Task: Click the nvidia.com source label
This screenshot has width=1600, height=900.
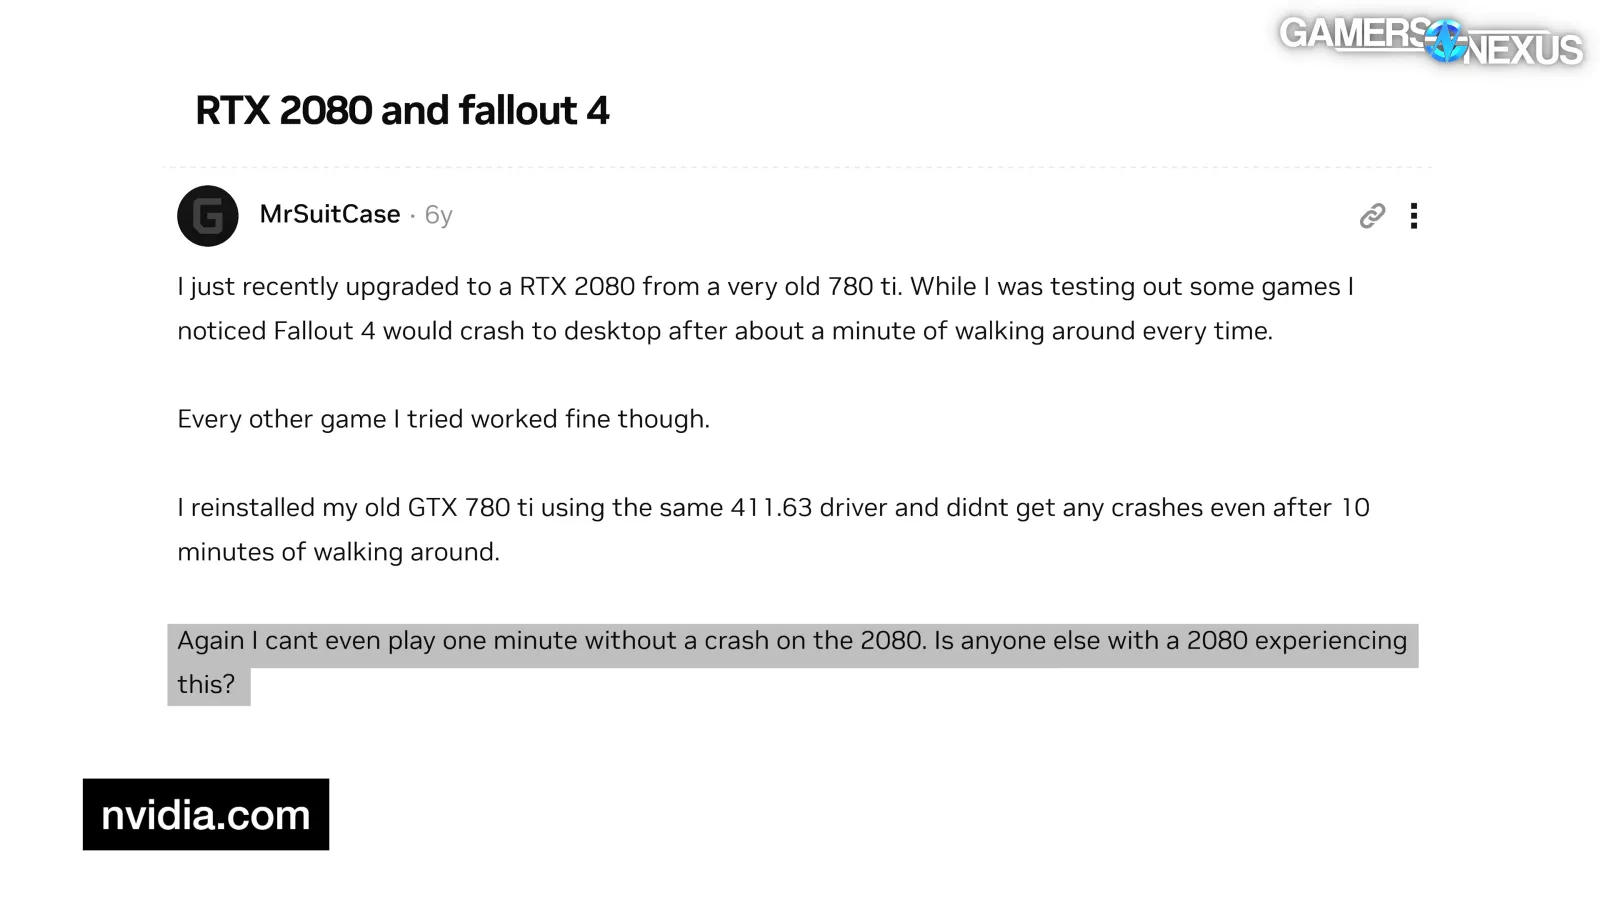Action: [206, 815]
